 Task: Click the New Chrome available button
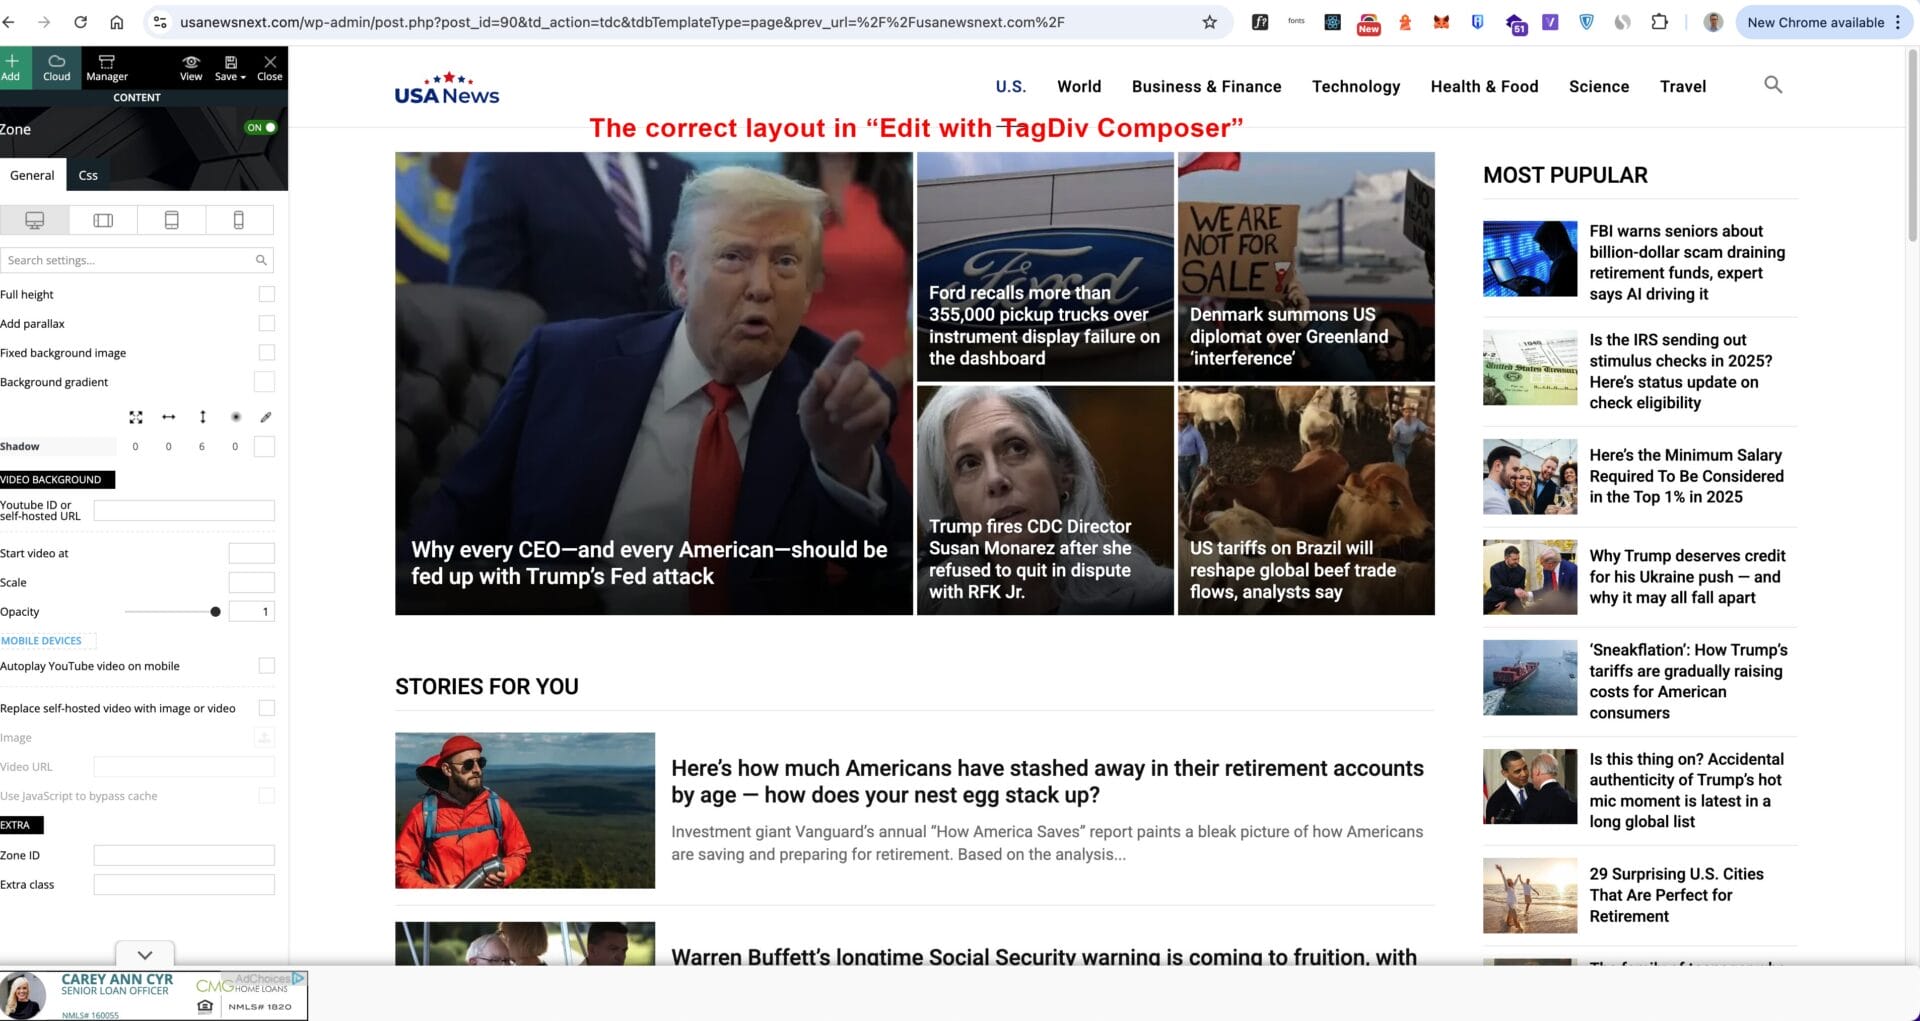(x=1815, y=22)
